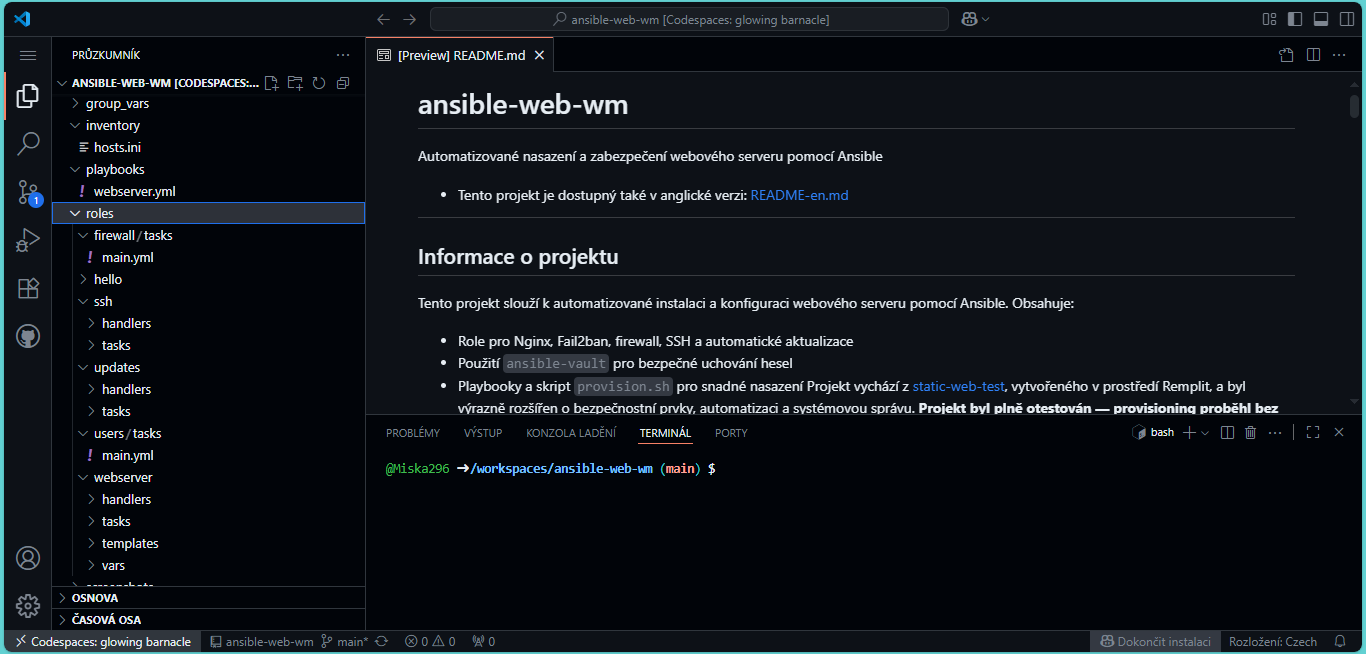1366x654 pixels.
Task: Open the Search view in activity bar
Action: 28,144
